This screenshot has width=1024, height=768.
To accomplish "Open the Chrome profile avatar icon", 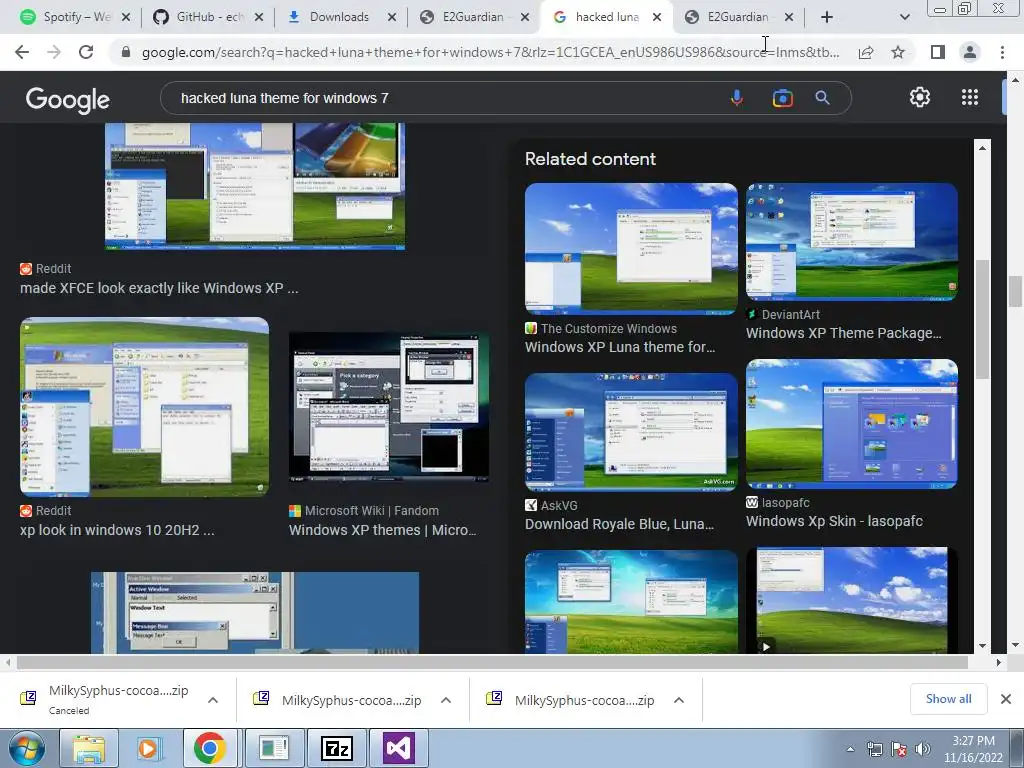I will pyautogui.click(x=970, y=52).
